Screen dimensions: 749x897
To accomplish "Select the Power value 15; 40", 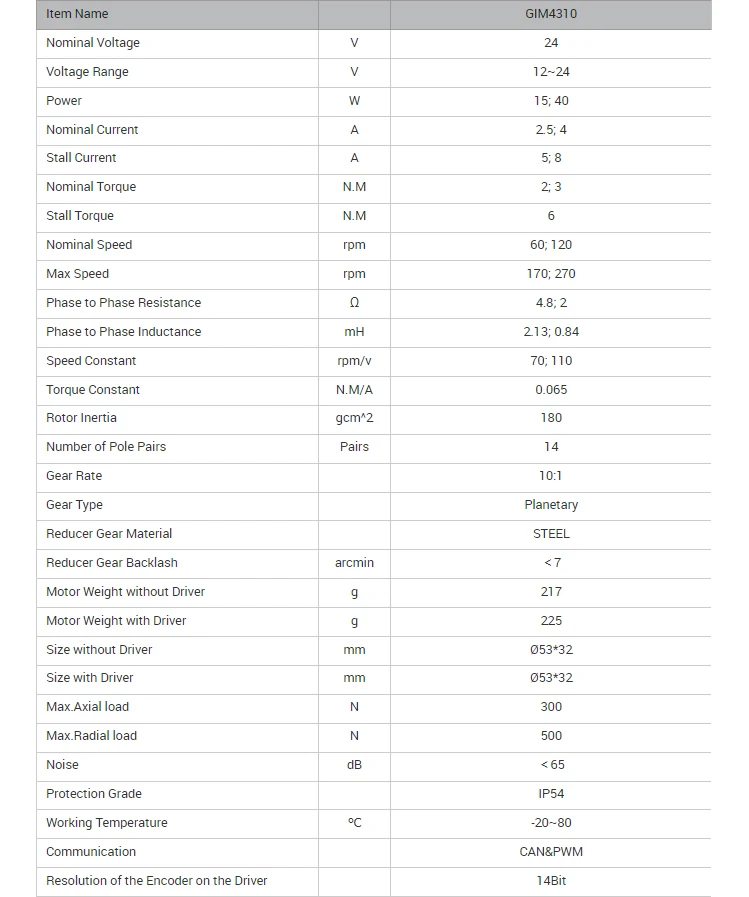I will (551, 101).
